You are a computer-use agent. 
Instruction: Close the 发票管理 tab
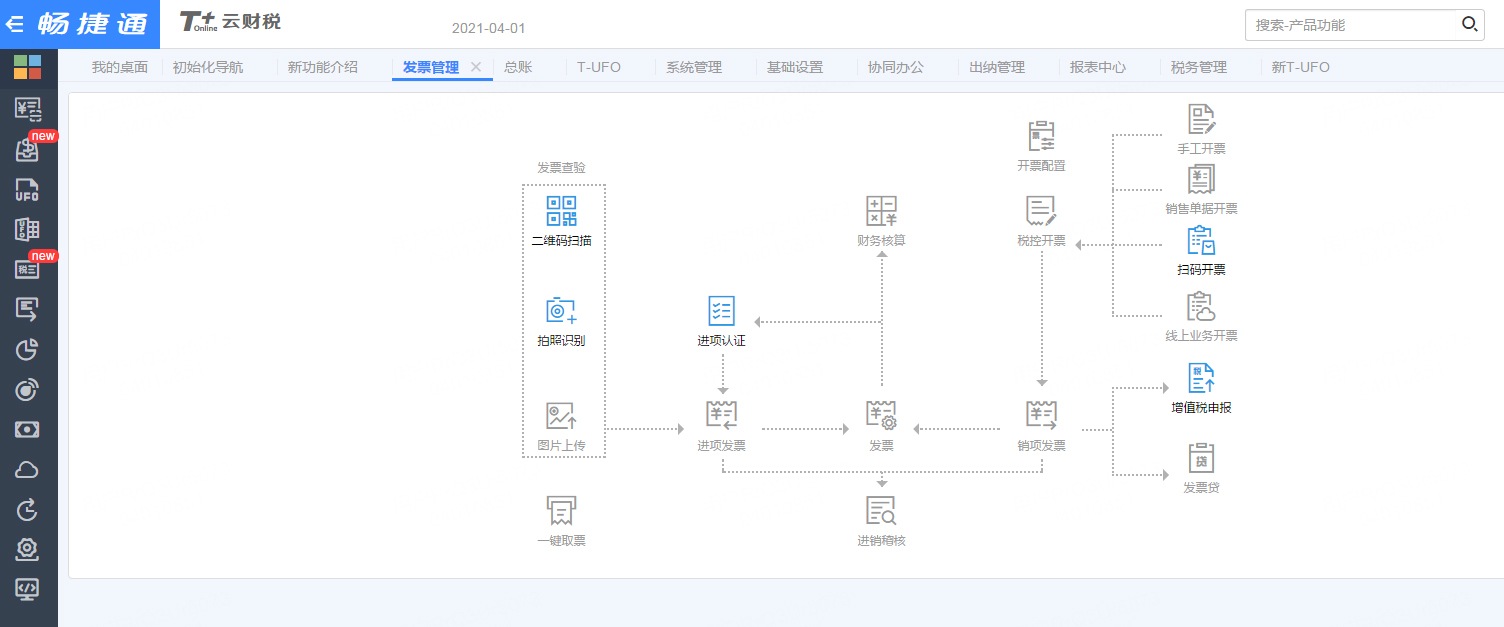[x=476, y=67]
